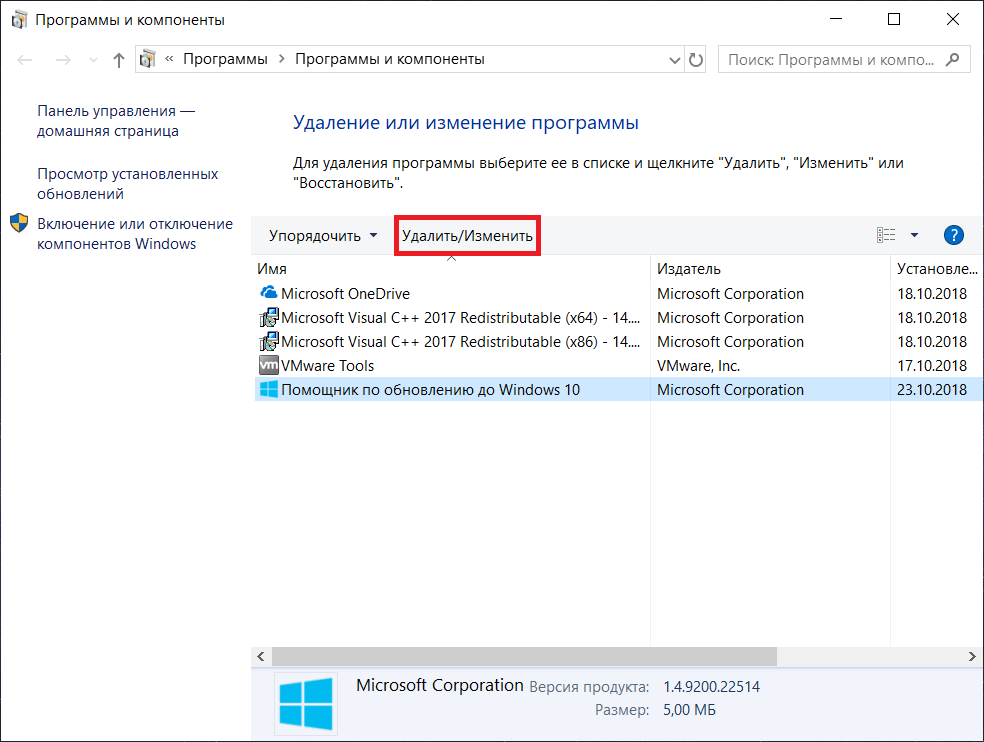The width and height of the screenshot is (984, 742).
Task: Click the Windows logo icon of Помощник row
Action: [x=269, y=389]
